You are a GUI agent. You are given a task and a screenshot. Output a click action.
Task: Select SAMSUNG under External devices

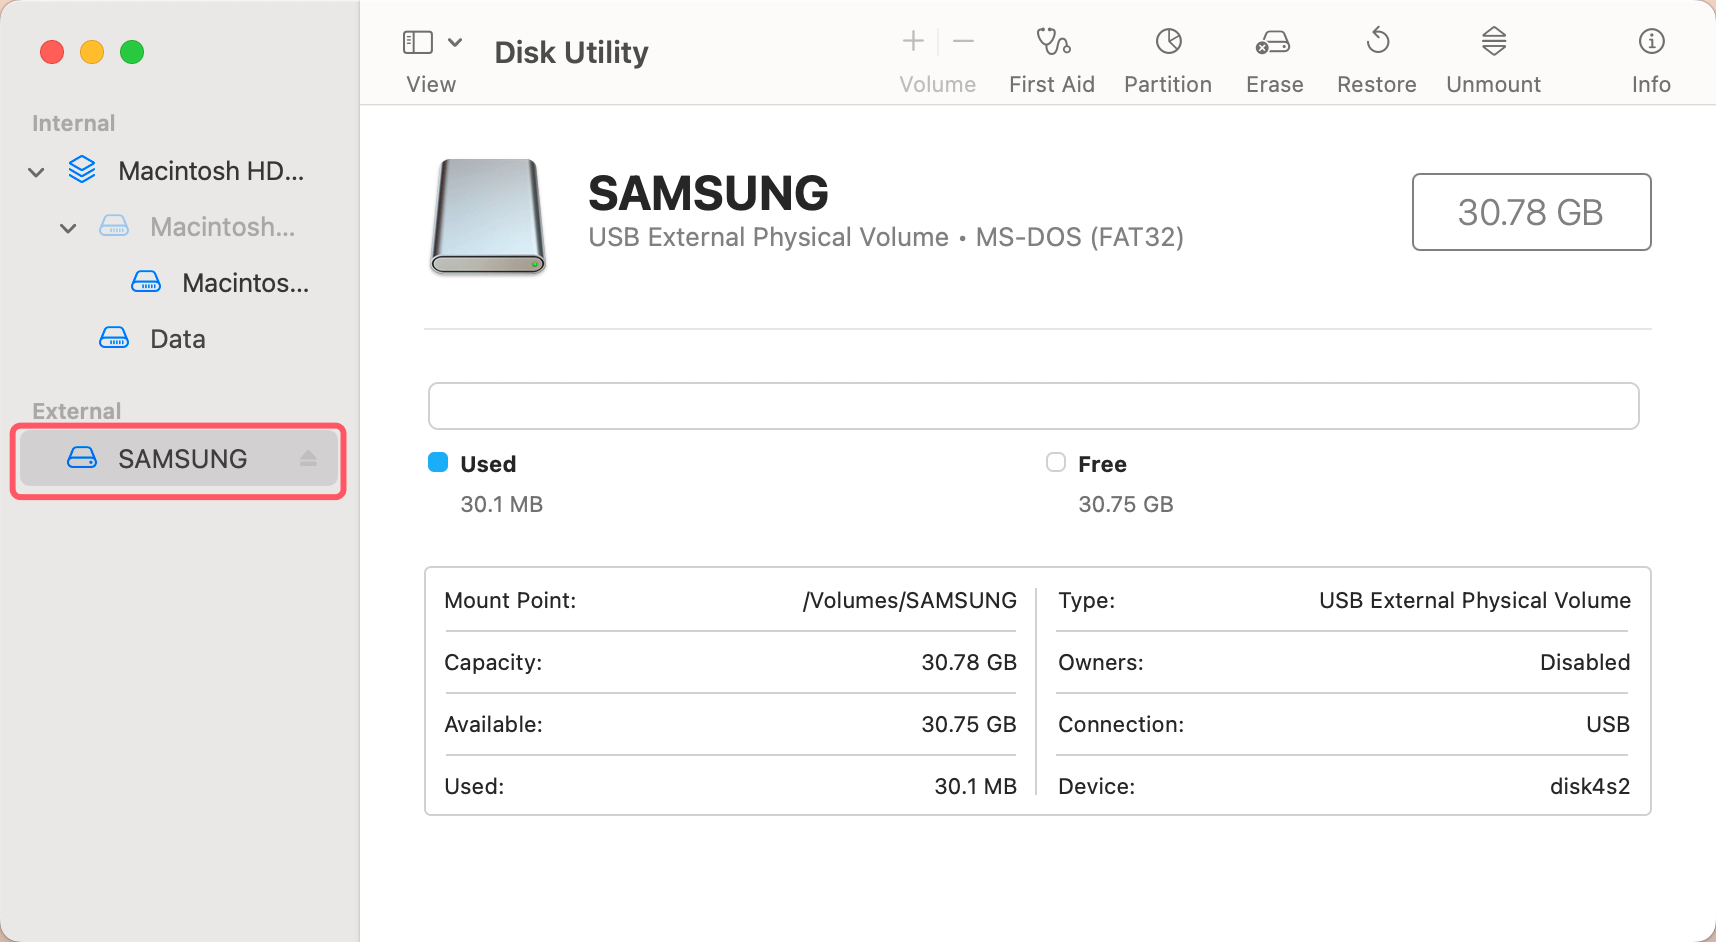click(x=182, y=458)
